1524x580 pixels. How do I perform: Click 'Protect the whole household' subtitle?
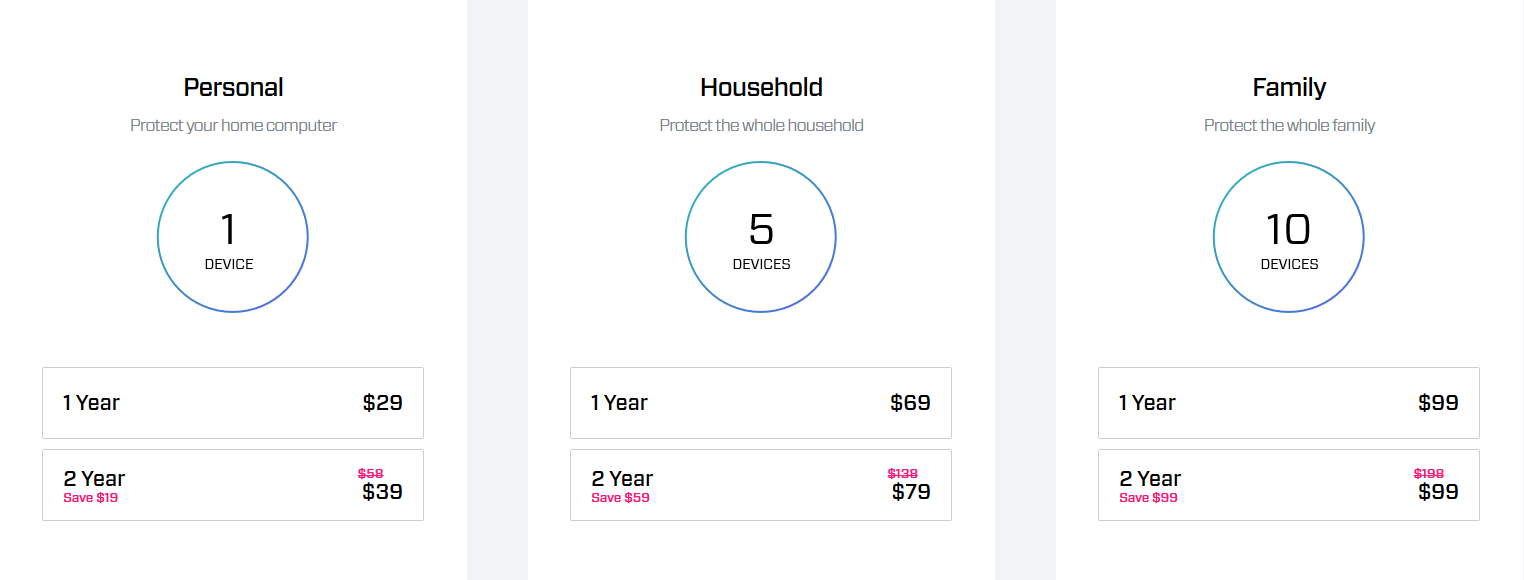[x=762, y=126]
